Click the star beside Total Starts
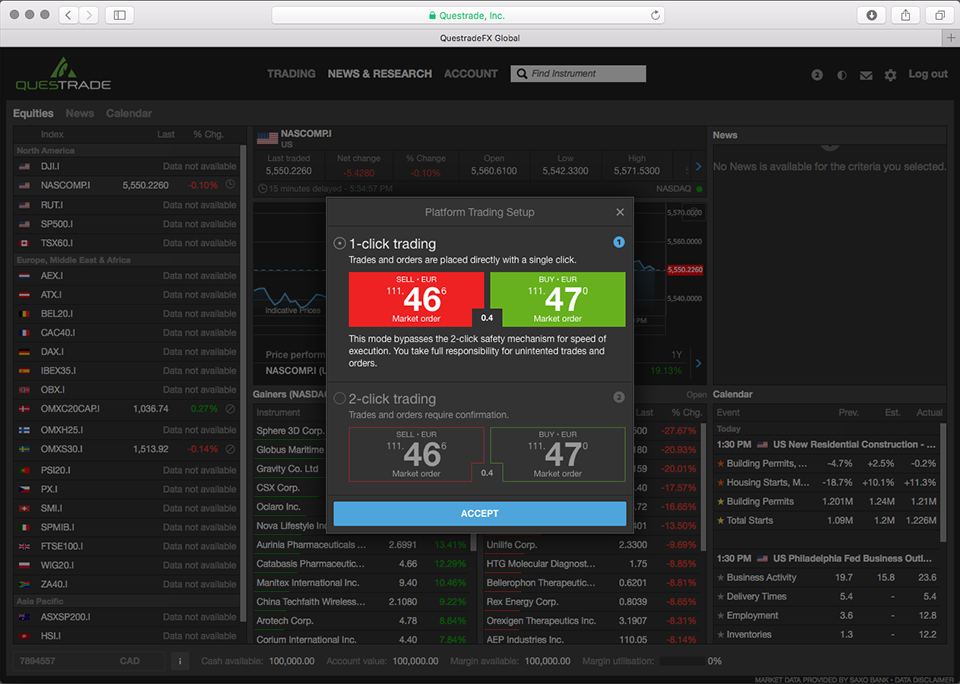 [721, 521]
